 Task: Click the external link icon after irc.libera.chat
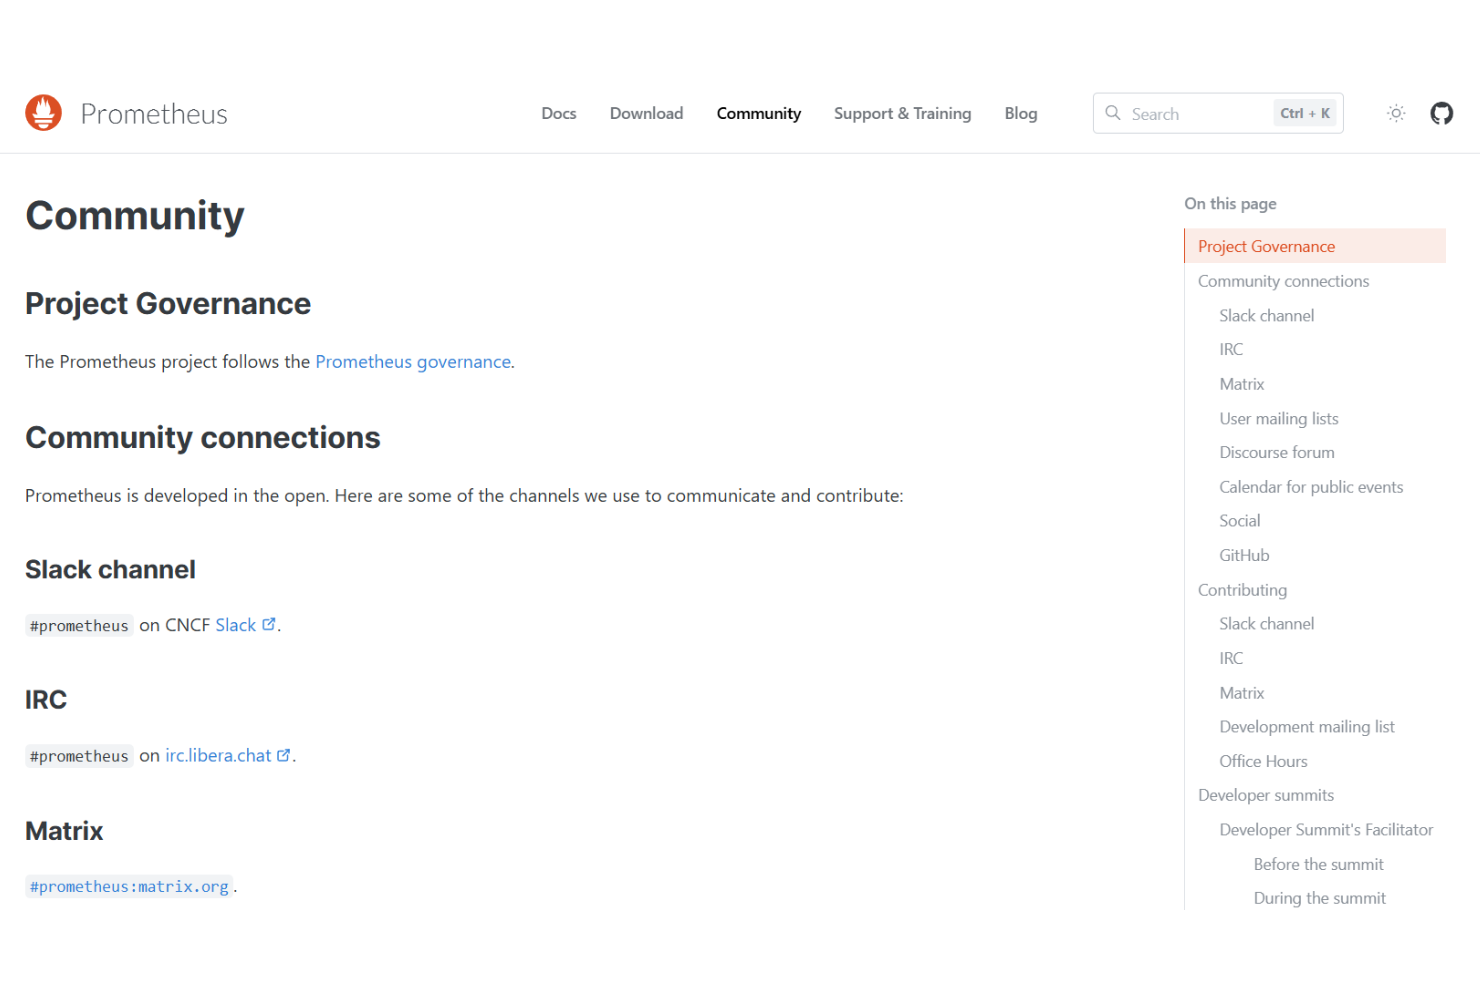284,755
